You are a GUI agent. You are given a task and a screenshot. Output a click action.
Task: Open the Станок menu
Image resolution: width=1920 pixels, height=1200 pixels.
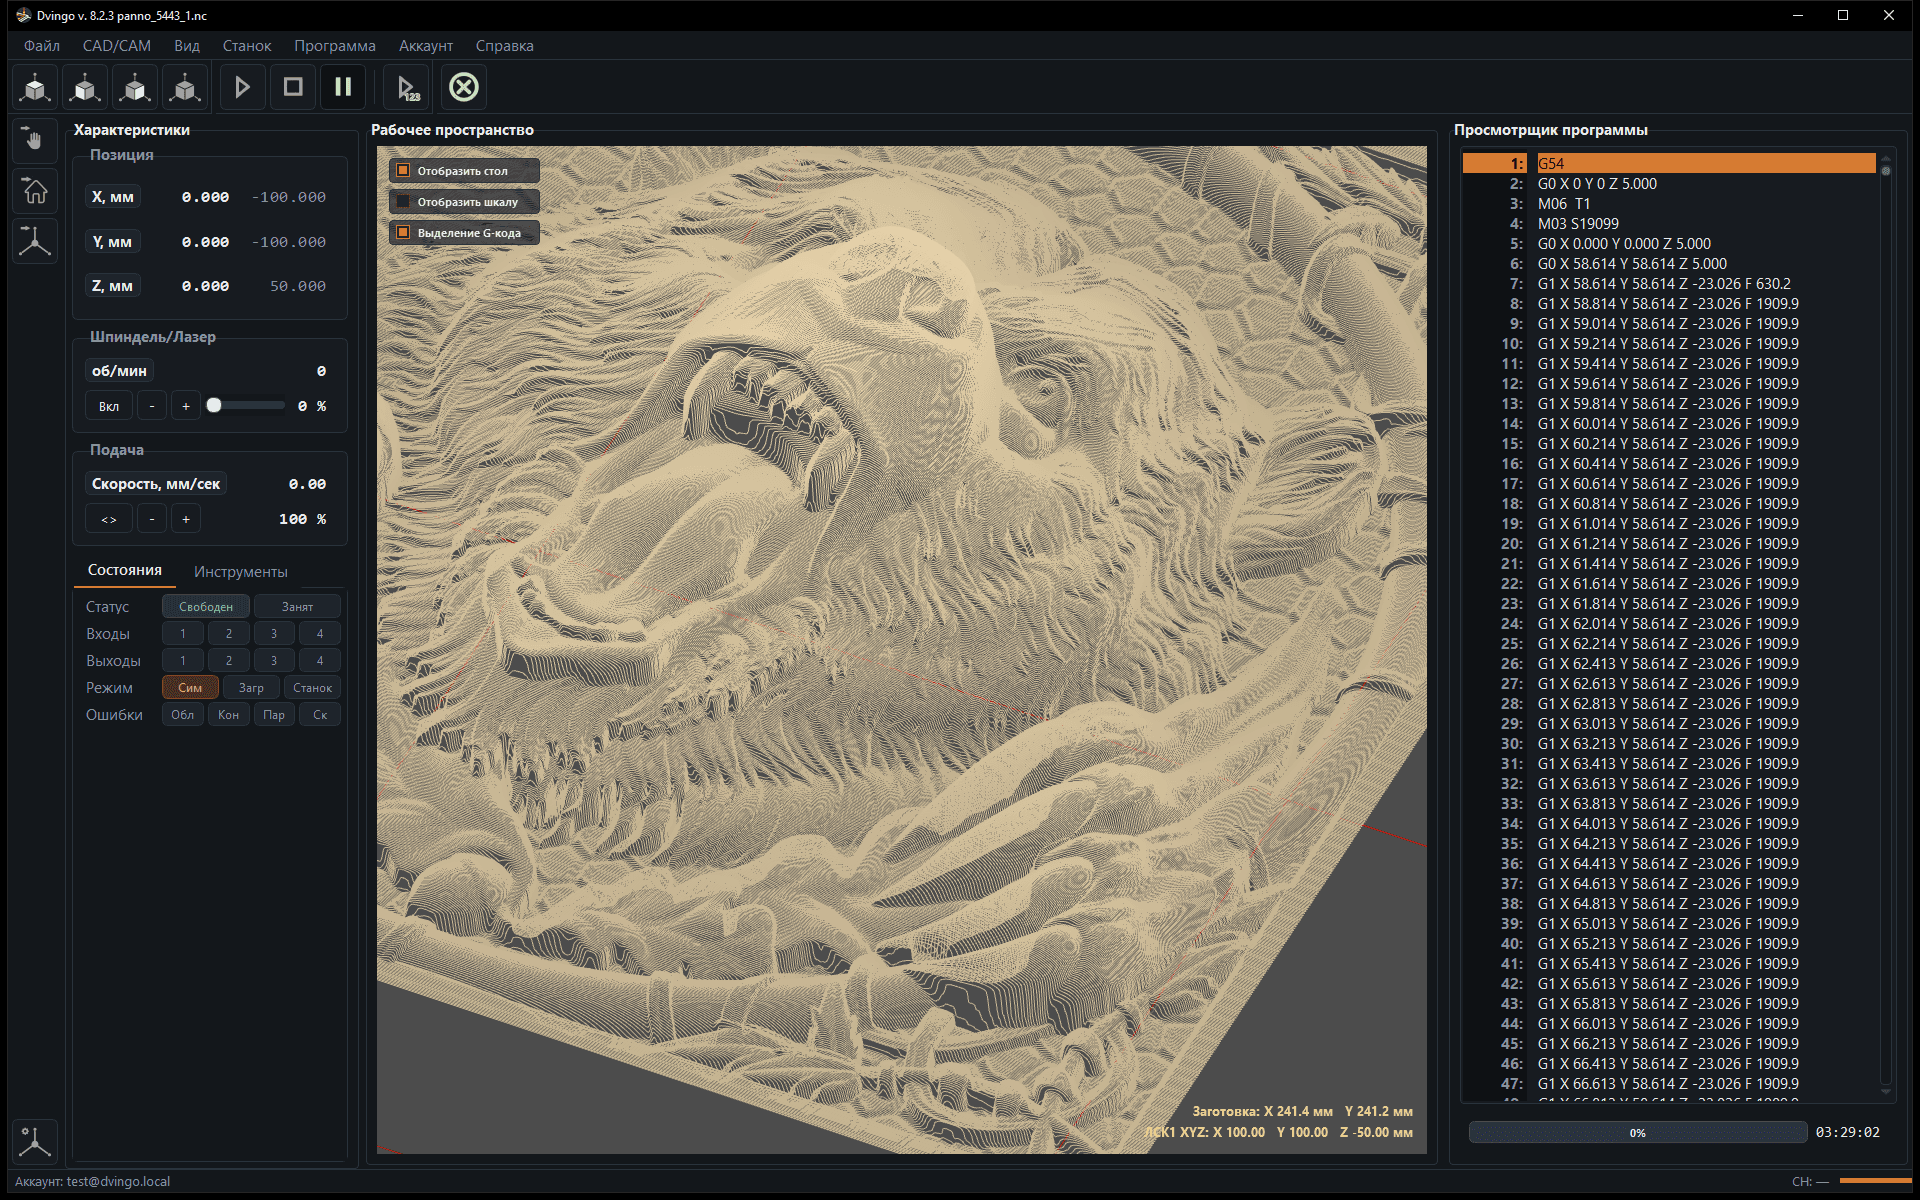[247, 46]
